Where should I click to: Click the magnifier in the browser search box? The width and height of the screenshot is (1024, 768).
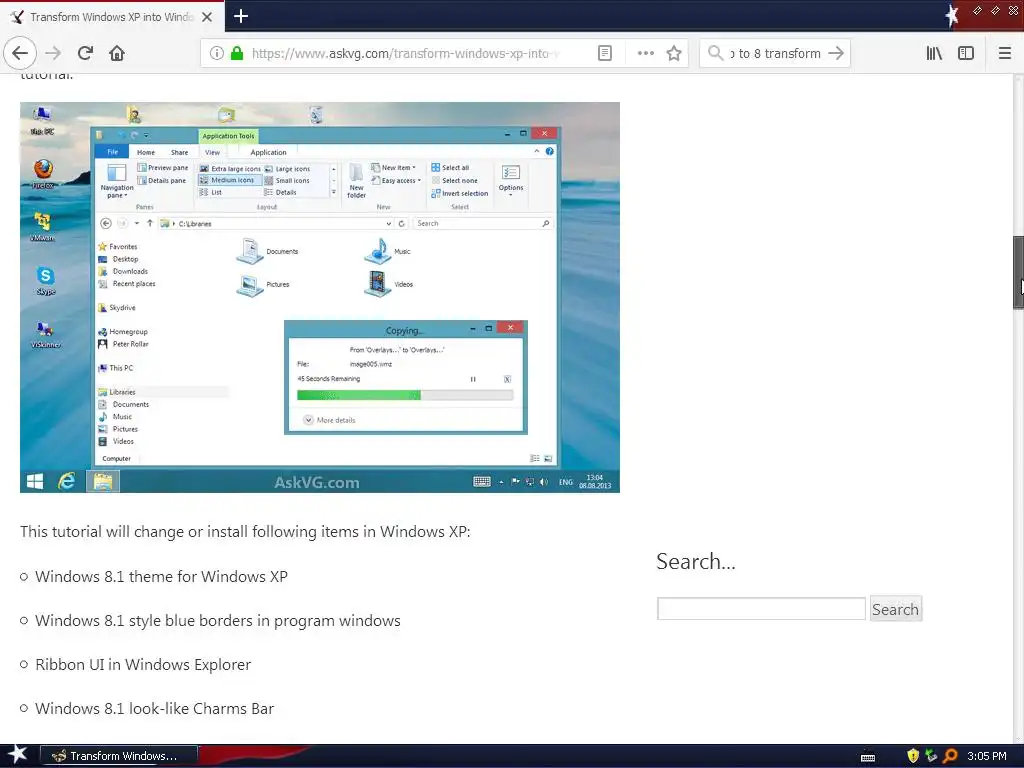pos(716,53)
